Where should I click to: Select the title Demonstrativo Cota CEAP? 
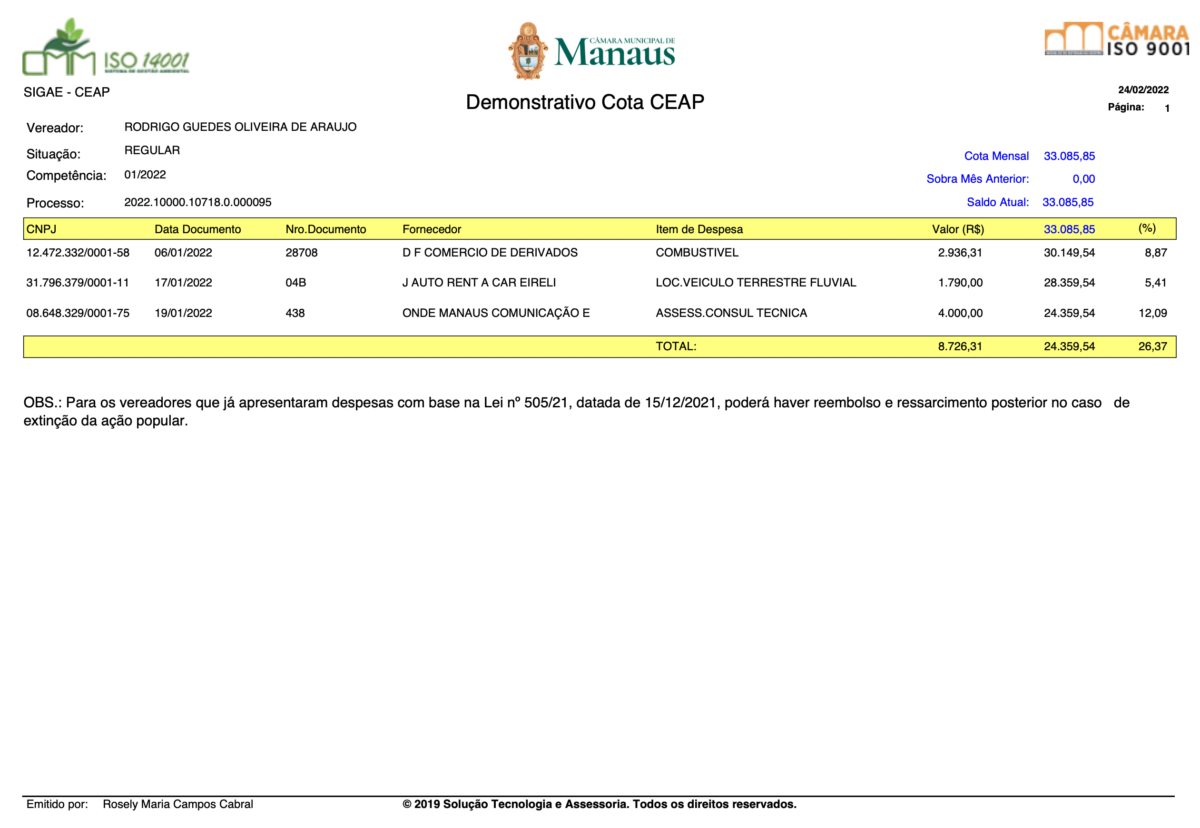tap(585, 102)
